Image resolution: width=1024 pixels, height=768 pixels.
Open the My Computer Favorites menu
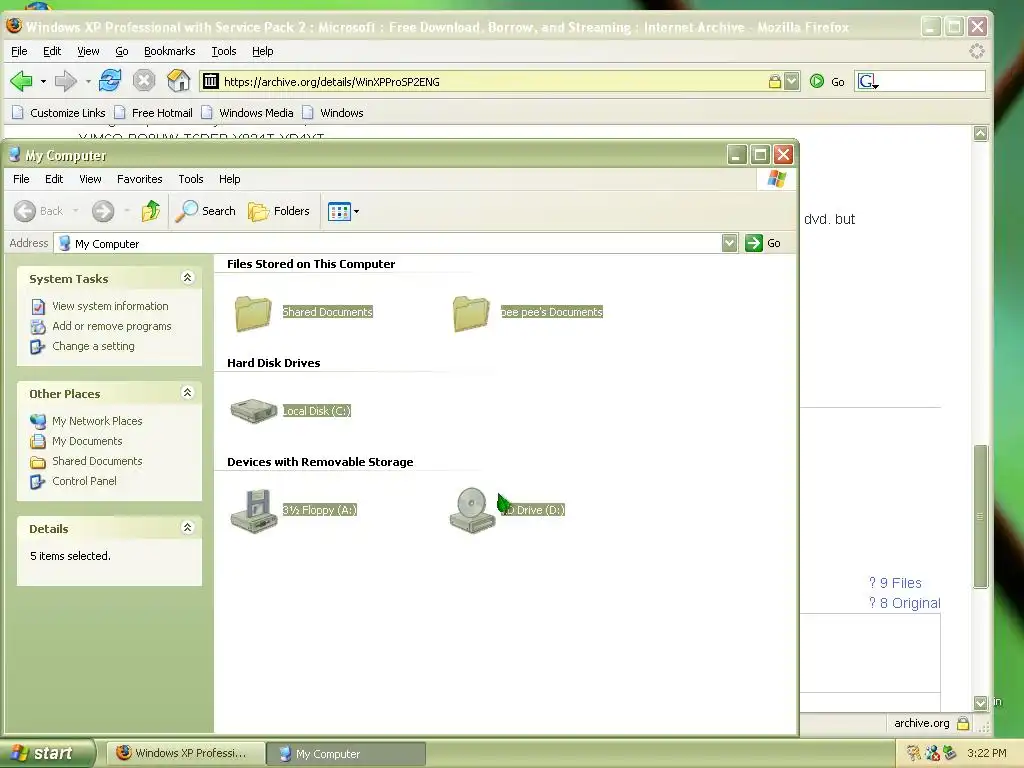[x=140, y=179]
